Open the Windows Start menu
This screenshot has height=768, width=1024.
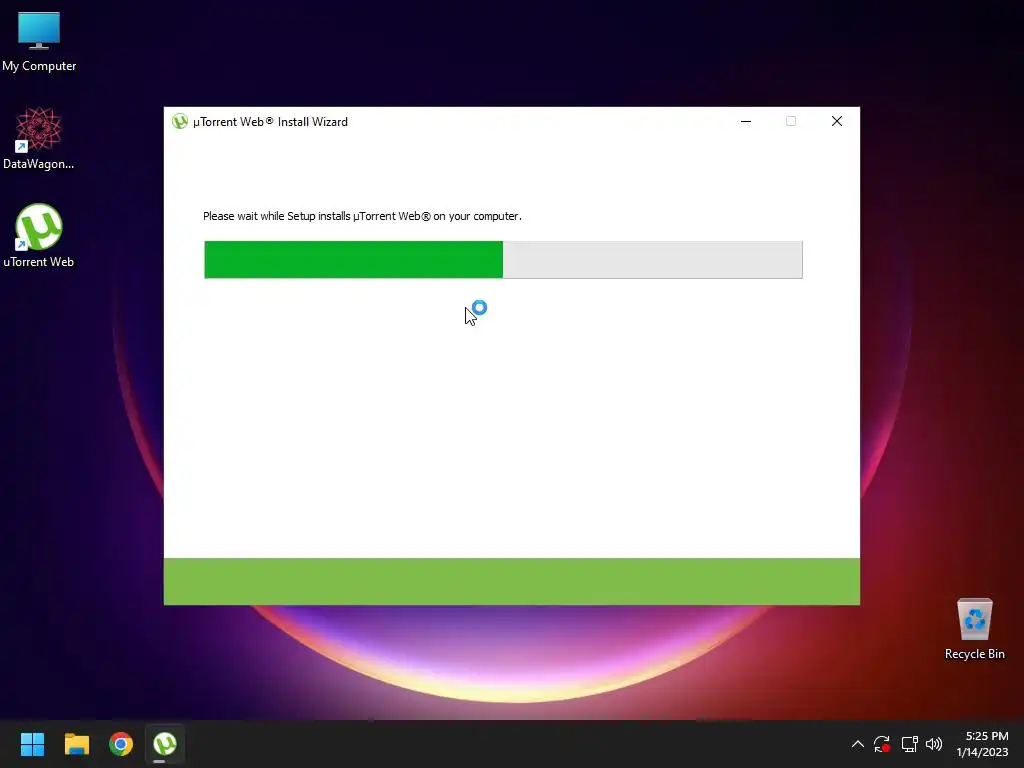(x=32, y=744)
